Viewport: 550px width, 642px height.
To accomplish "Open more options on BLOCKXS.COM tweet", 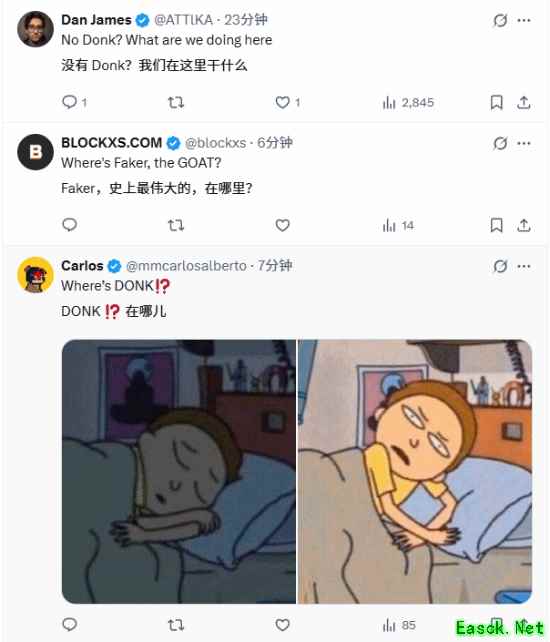I will (x=524, y=143).
